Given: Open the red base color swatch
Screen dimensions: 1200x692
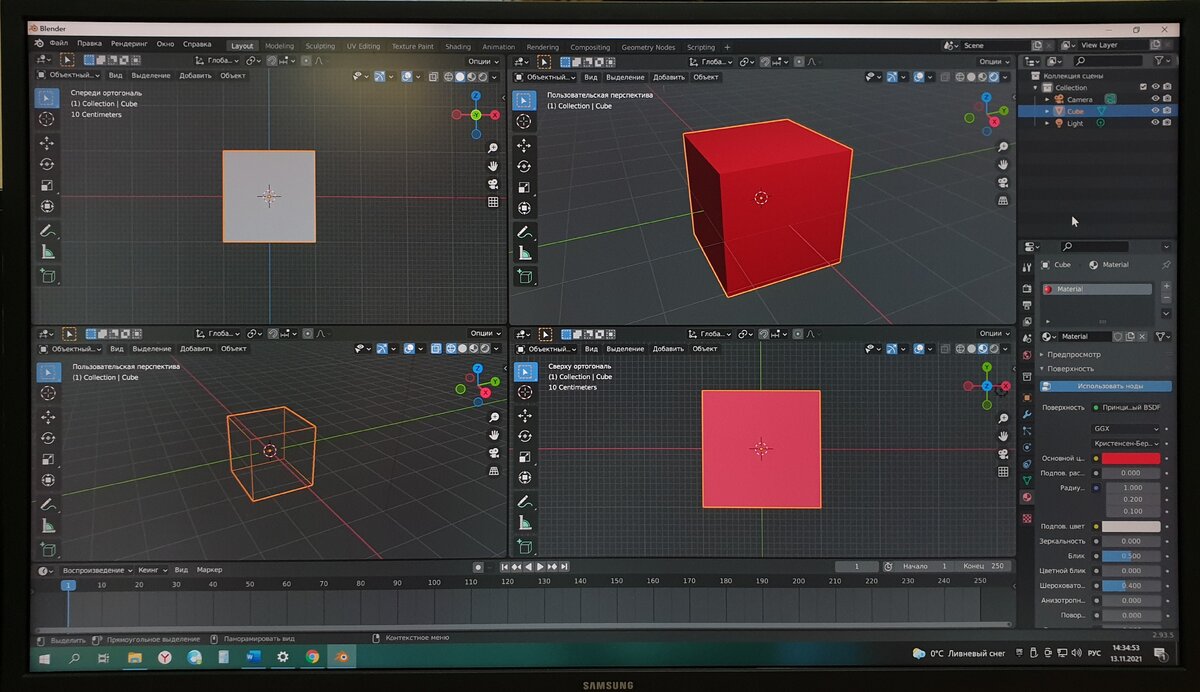Looking at the screenshot, I should pos(1131,458).
